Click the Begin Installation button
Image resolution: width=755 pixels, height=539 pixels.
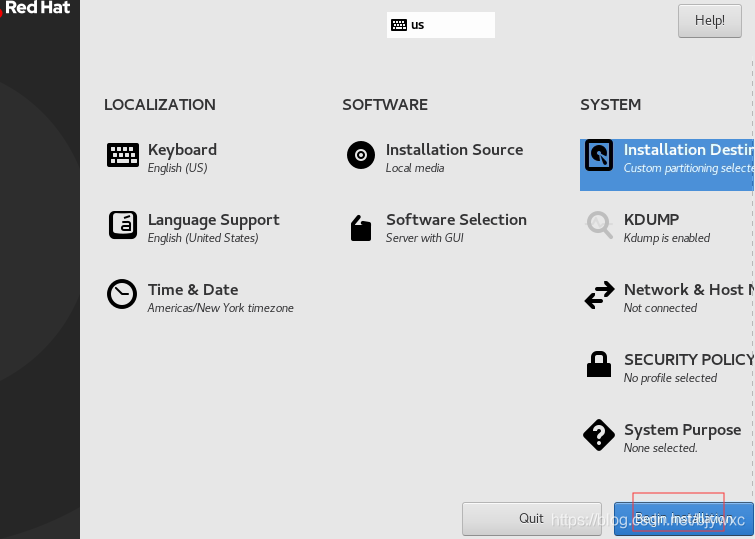tap(684, 518)
